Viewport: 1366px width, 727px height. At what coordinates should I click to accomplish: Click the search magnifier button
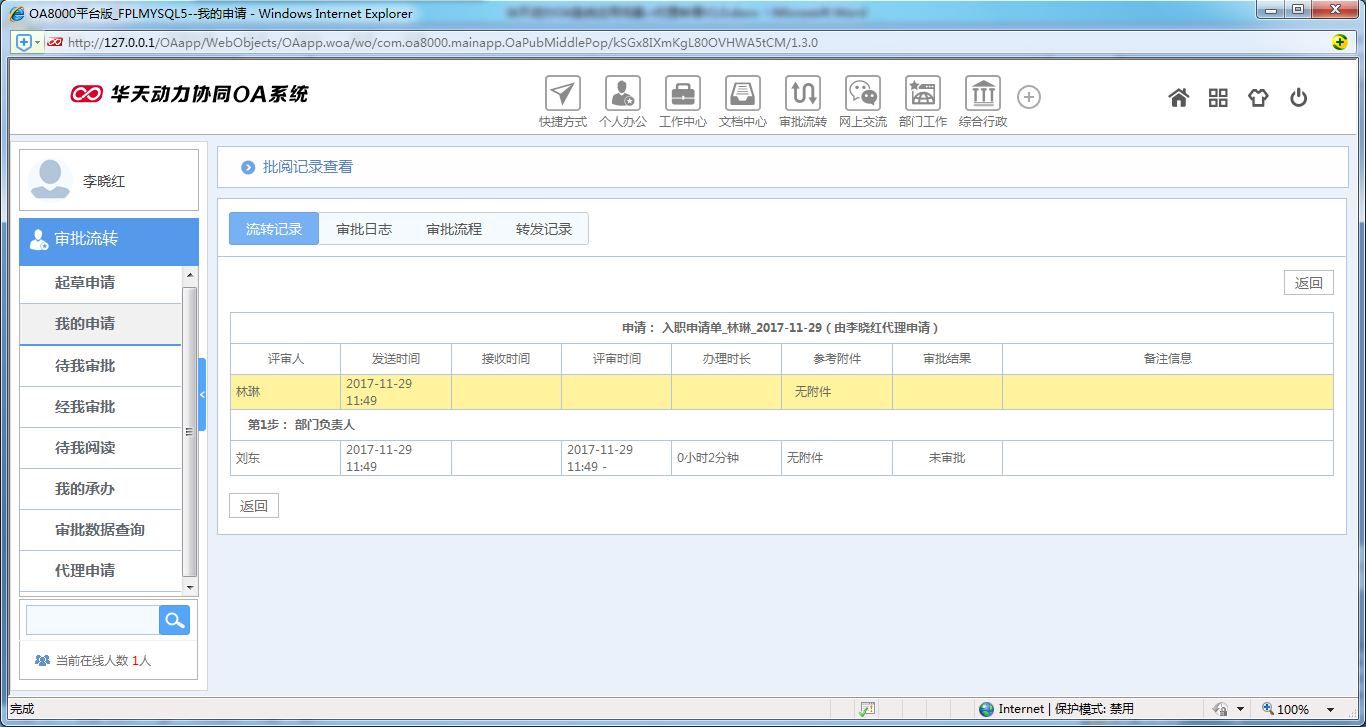click(174, 620)
